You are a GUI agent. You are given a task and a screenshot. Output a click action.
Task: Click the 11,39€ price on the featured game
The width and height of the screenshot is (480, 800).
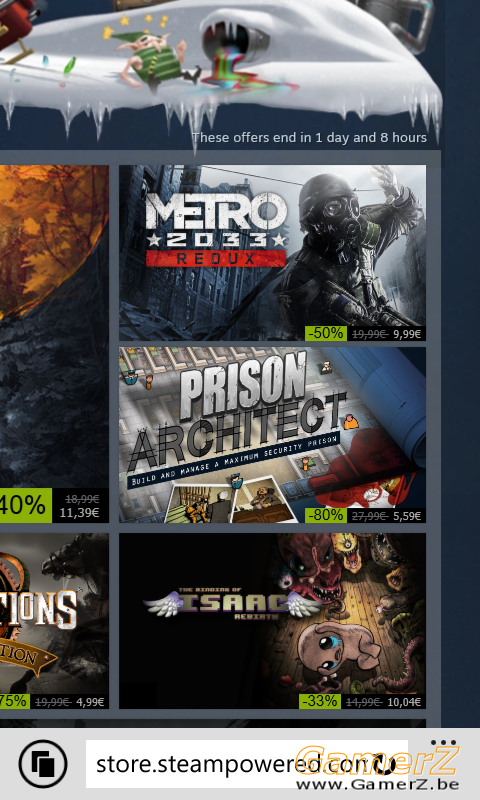point(79,513)
